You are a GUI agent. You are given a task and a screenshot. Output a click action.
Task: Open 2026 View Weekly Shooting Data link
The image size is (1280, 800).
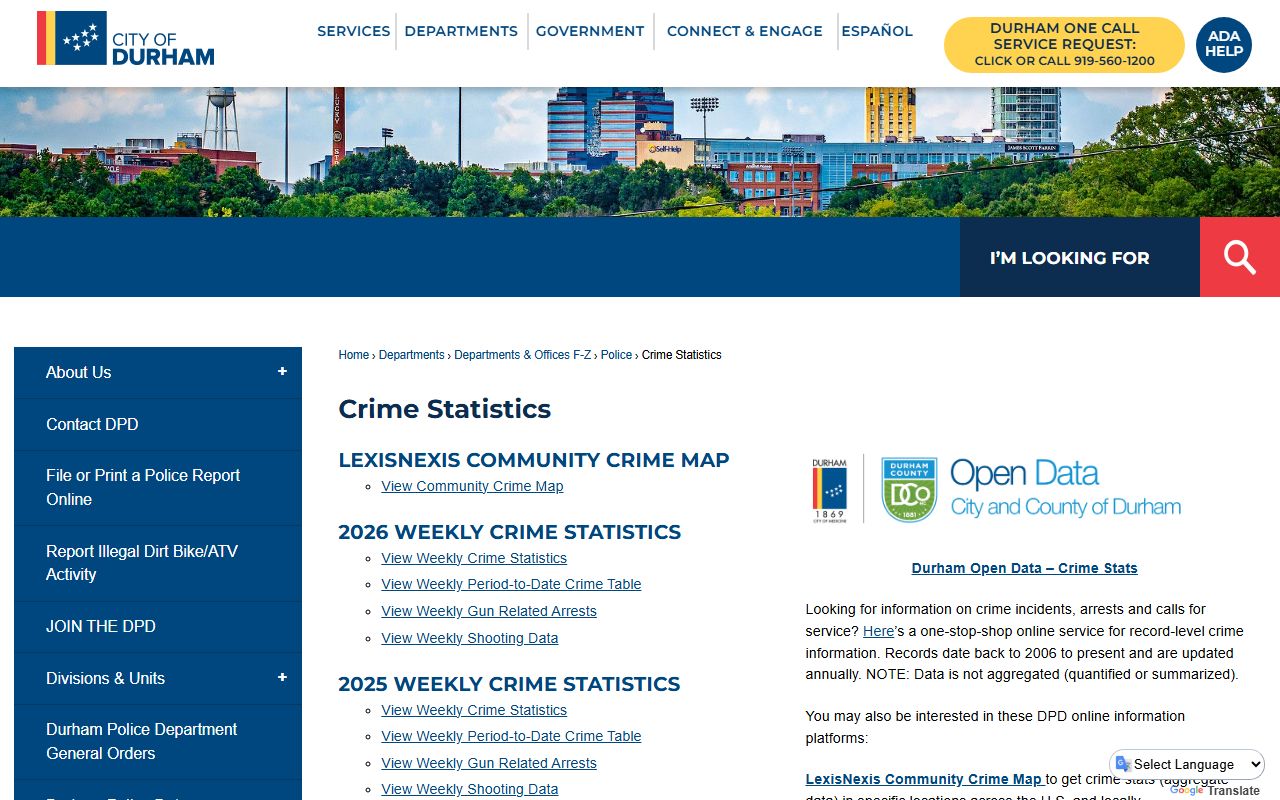470,638
